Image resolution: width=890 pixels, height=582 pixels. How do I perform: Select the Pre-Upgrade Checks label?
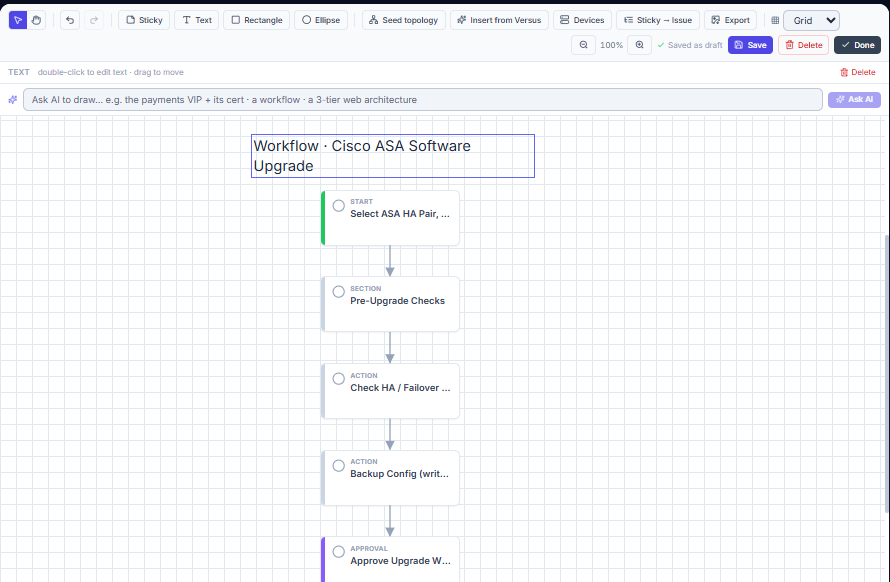397,301
